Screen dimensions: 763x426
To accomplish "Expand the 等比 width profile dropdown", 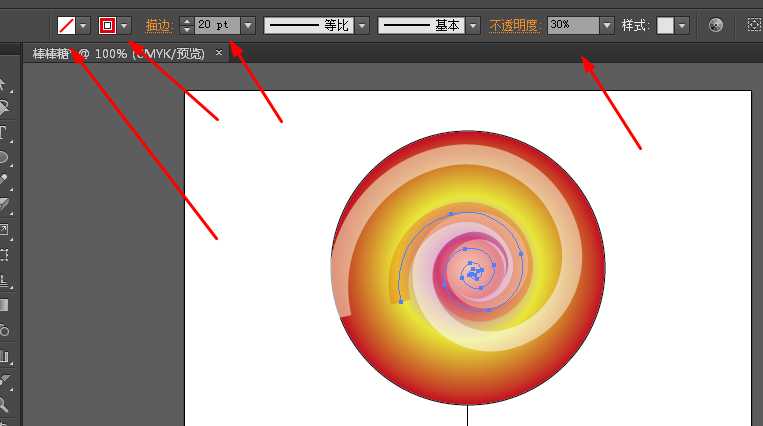I will click(361, 25).
